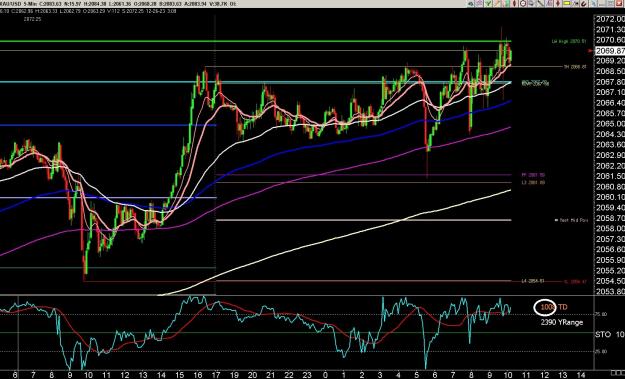Click the STO indicator label
The image size is (625, 379).
click(603, 334)
